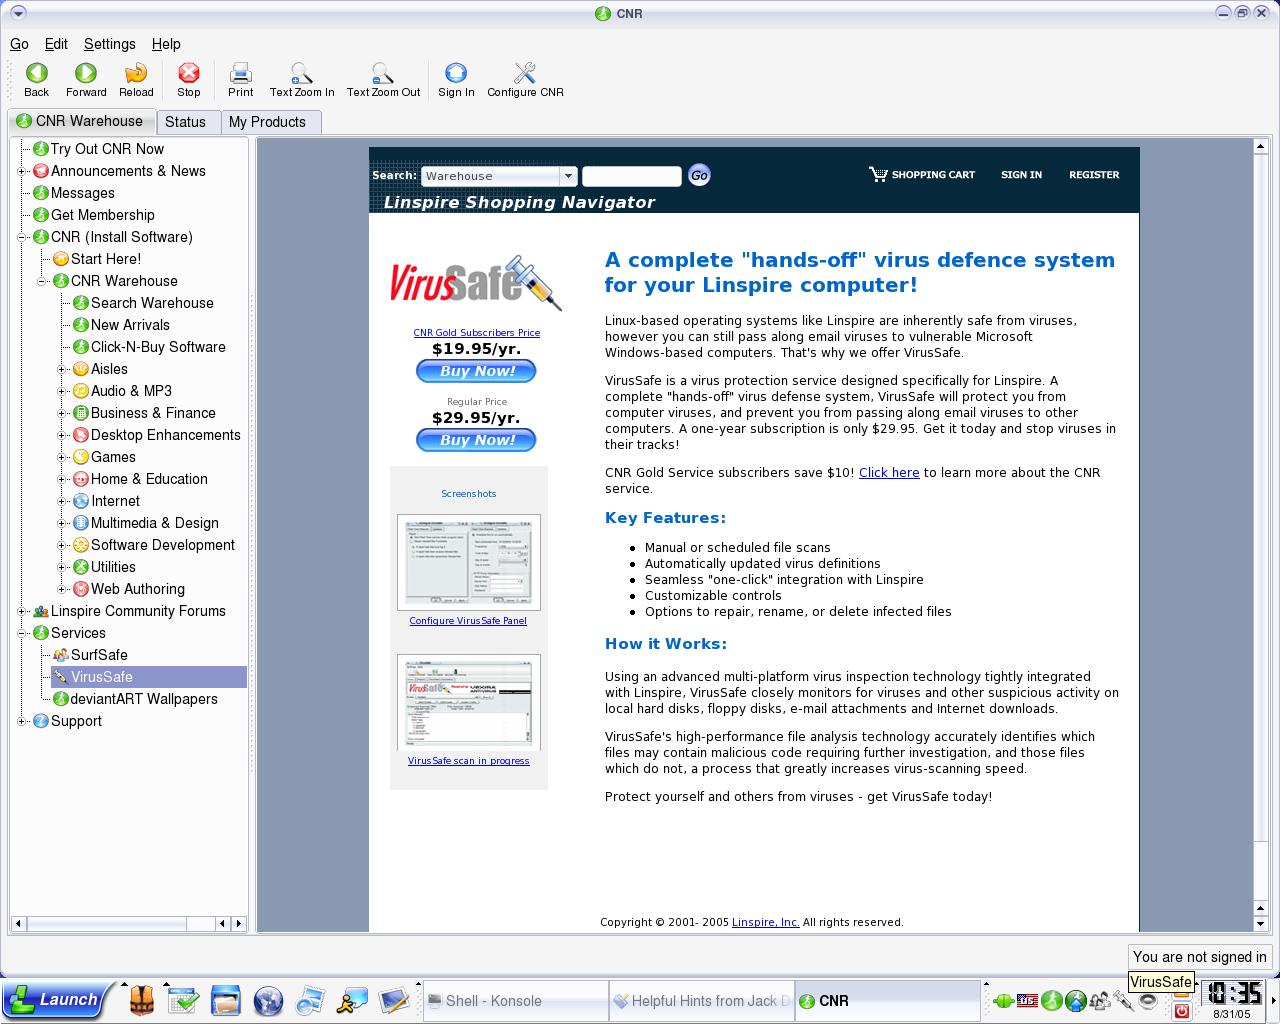The width and height of the screenshot is (1280, 1024).
Task: Click the Go search button
Action: (x=699, y=176)
